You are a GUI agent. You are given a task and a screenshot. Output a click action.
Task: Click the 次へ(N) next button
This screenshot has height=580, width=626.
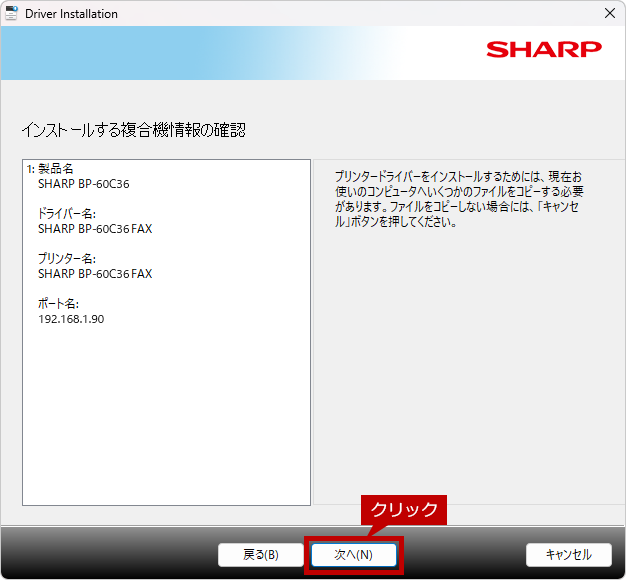point(354,554)
